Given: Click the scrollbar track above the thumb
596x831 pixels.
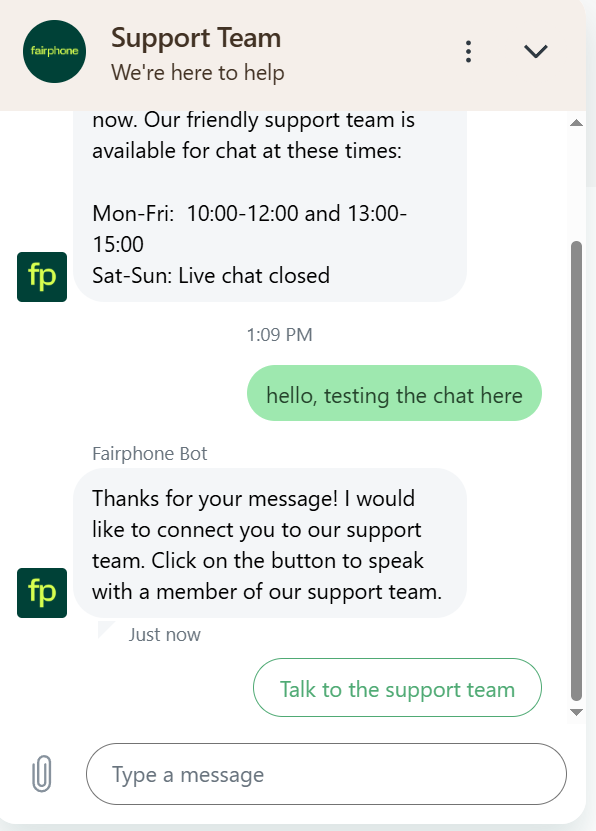Looking at the screenshot, I should [x=576, y=184].
